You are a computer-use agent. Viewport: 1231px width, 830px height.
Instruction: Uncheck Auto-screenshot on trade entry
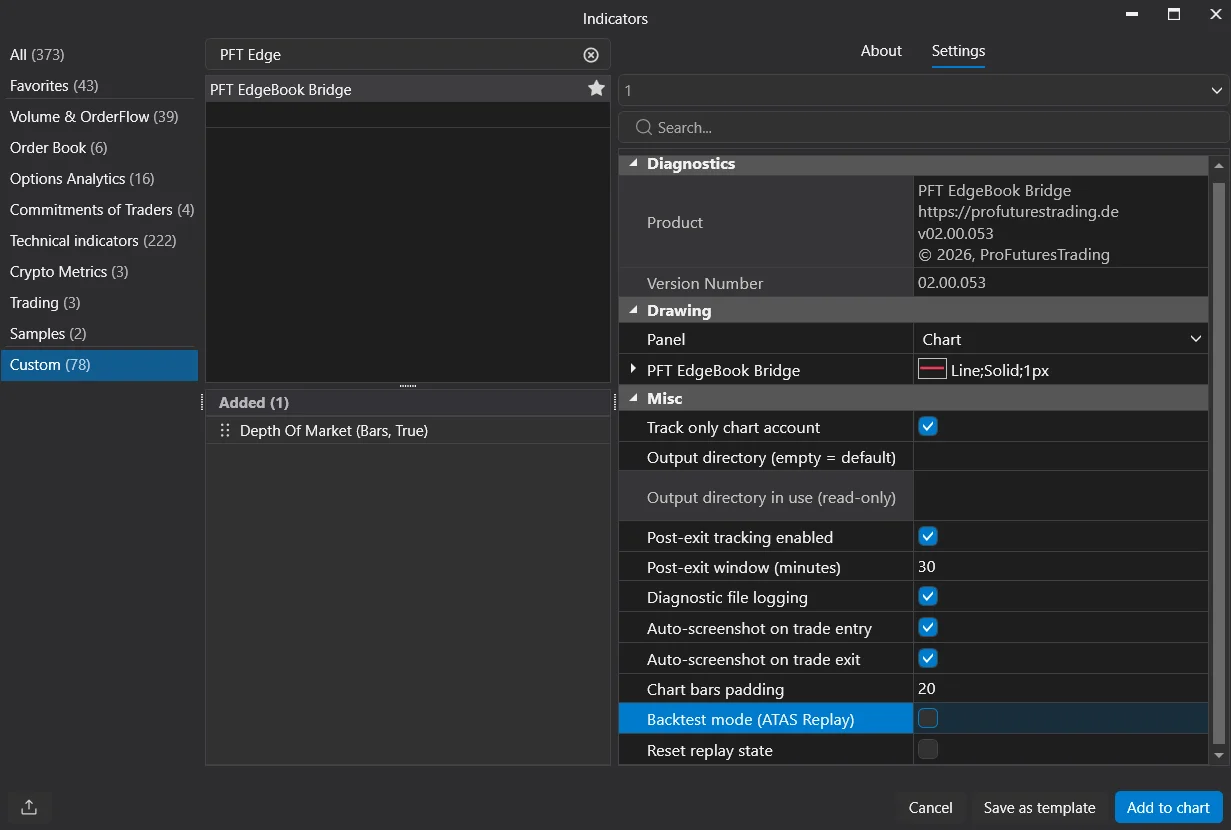tap(928, 628)
